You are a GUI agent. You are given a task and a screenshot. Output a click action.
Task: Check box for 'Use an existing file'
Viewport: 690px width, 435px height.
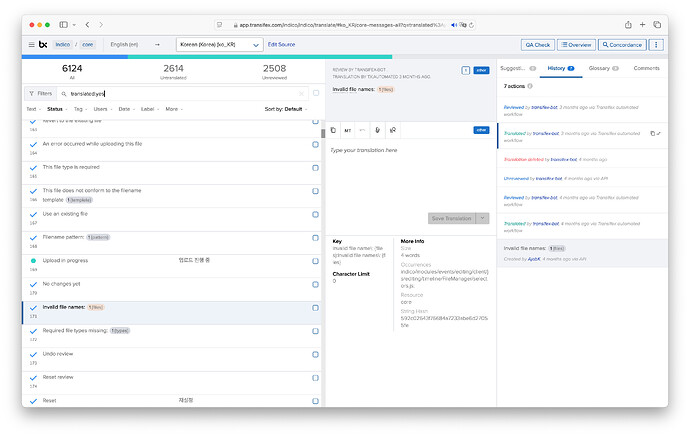click(x=316, y=214)
